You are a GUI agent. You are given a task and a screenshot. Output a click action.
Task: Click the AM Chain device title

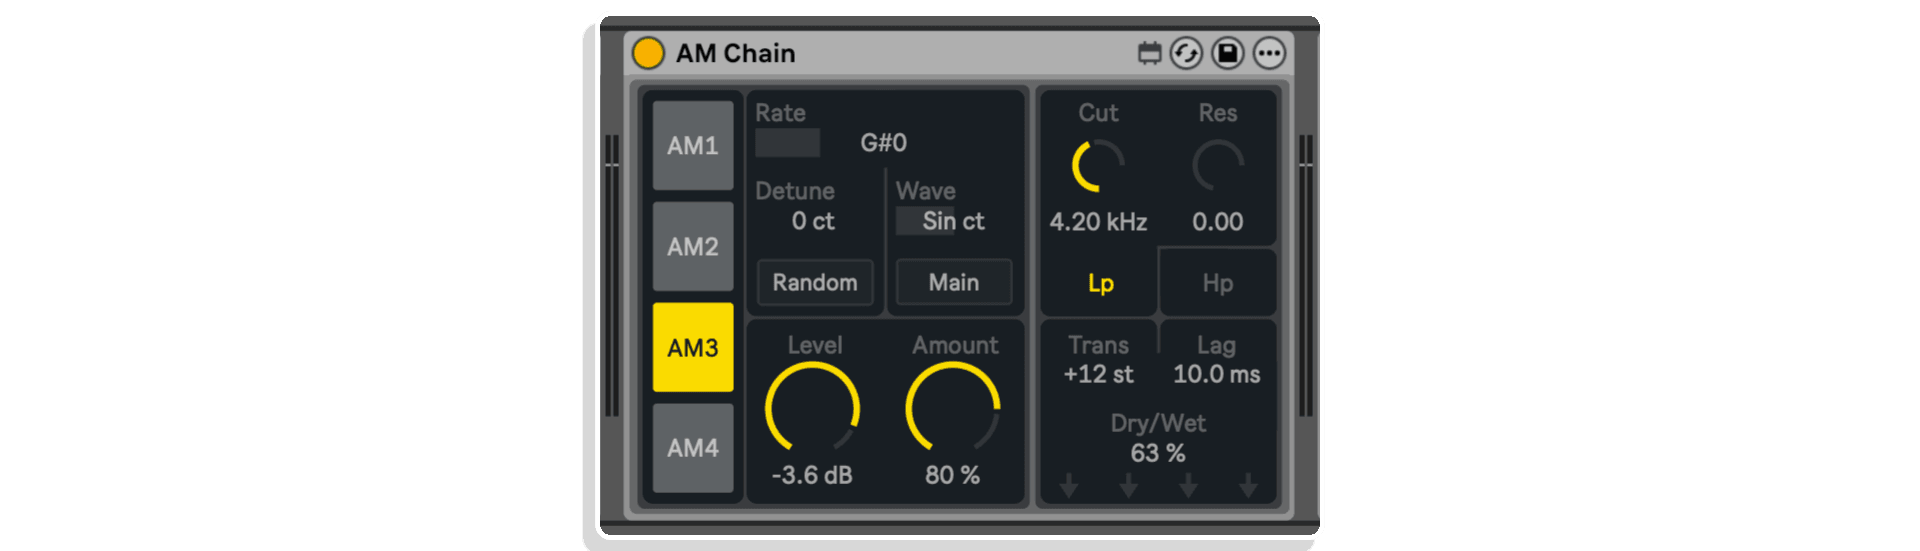click(736, 53)
